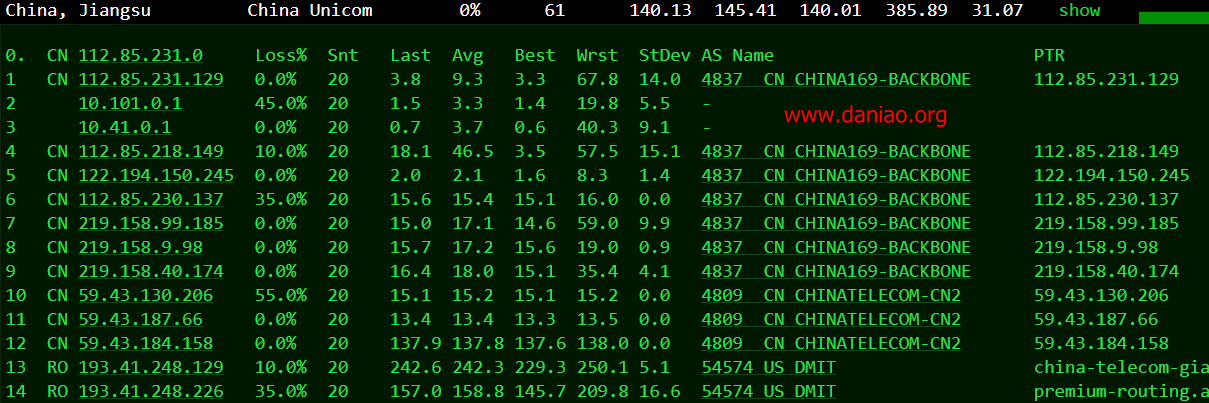Screen dimensions: 1209x403
Task: Click the green bar beside the show link
Action: click(x=1173, y=18)
